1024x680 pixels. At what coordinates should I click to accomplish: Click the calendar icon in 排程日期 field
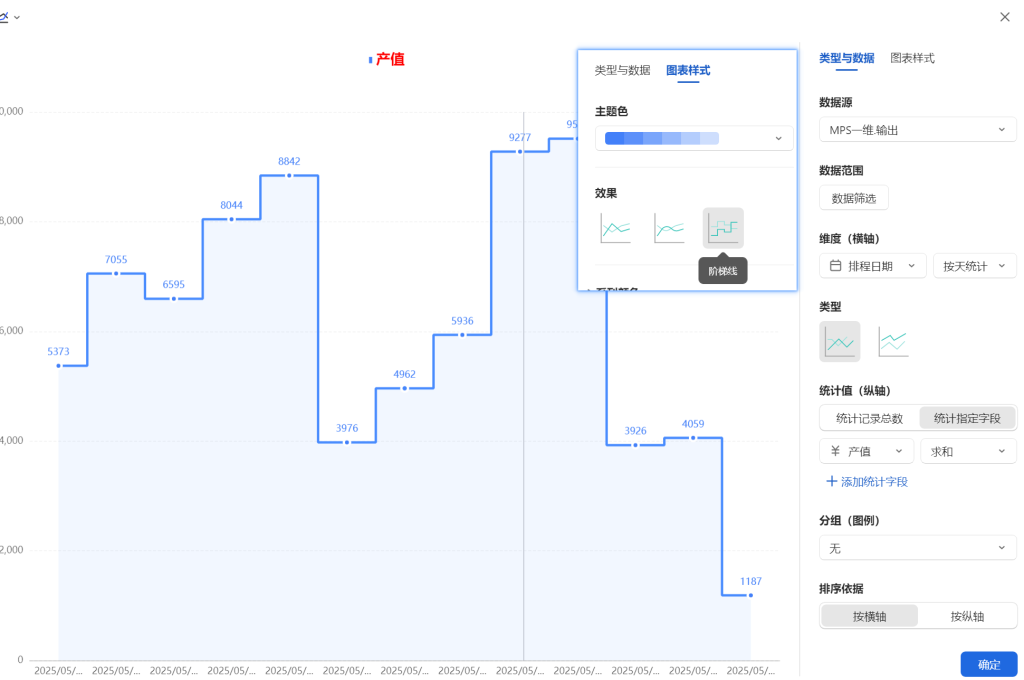click(x=835, y=266)
